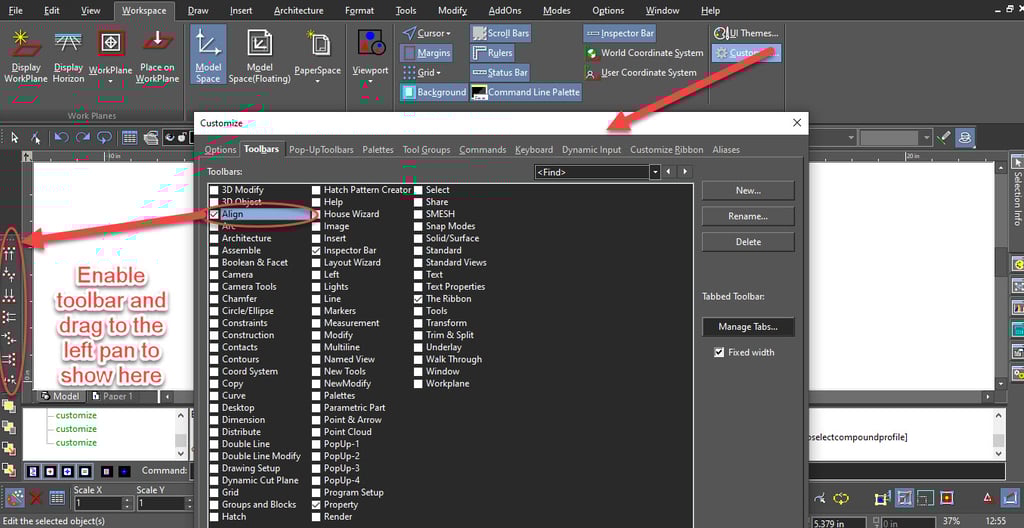Enable the Dimension toolbar checkbox
This screenshot has width=1024, height=528.
pos(214,420)
